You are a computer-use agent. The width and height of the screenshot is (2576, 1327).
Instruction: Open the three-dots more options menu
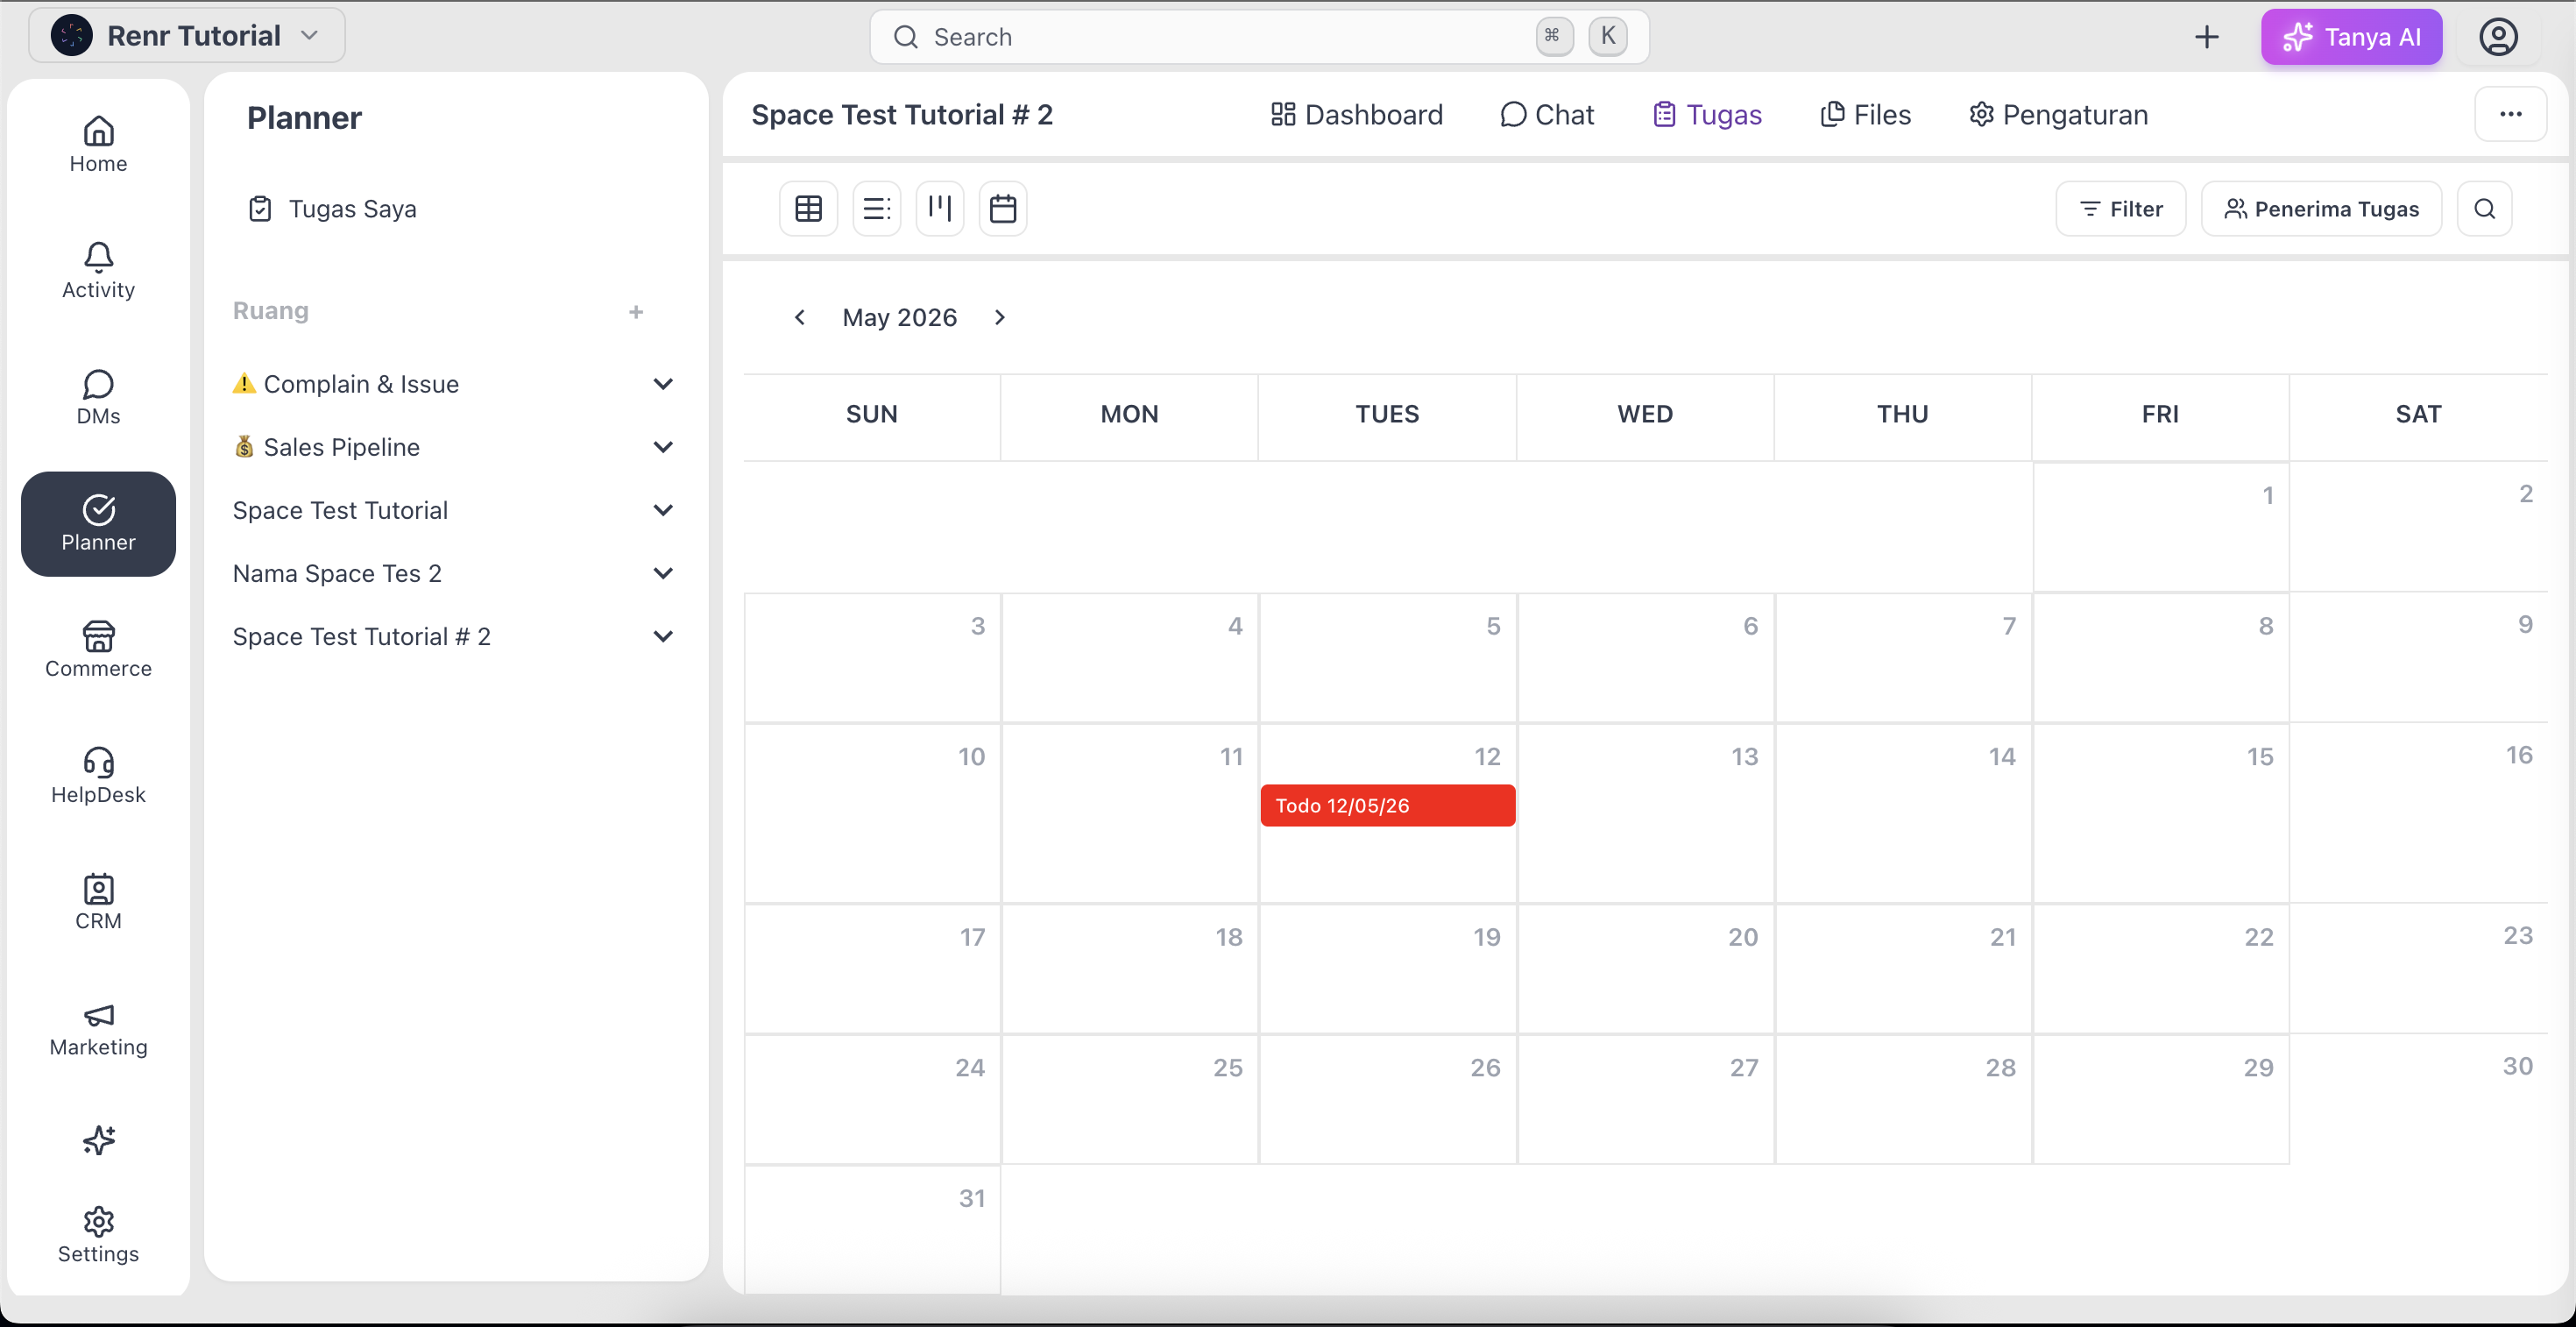click(2510, 114)
